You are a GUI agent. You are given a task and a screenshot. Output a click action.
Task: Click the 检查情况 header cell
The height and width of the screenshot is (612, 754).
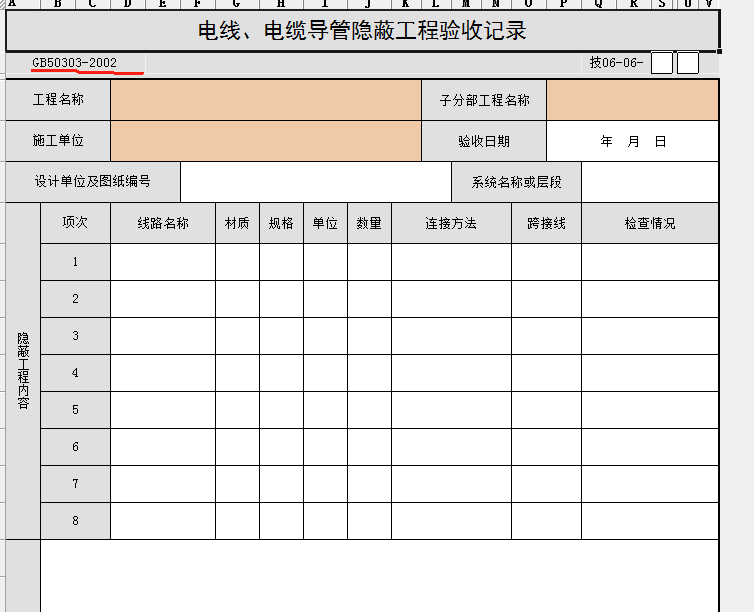pyautogui.click(x=650, y=223)
